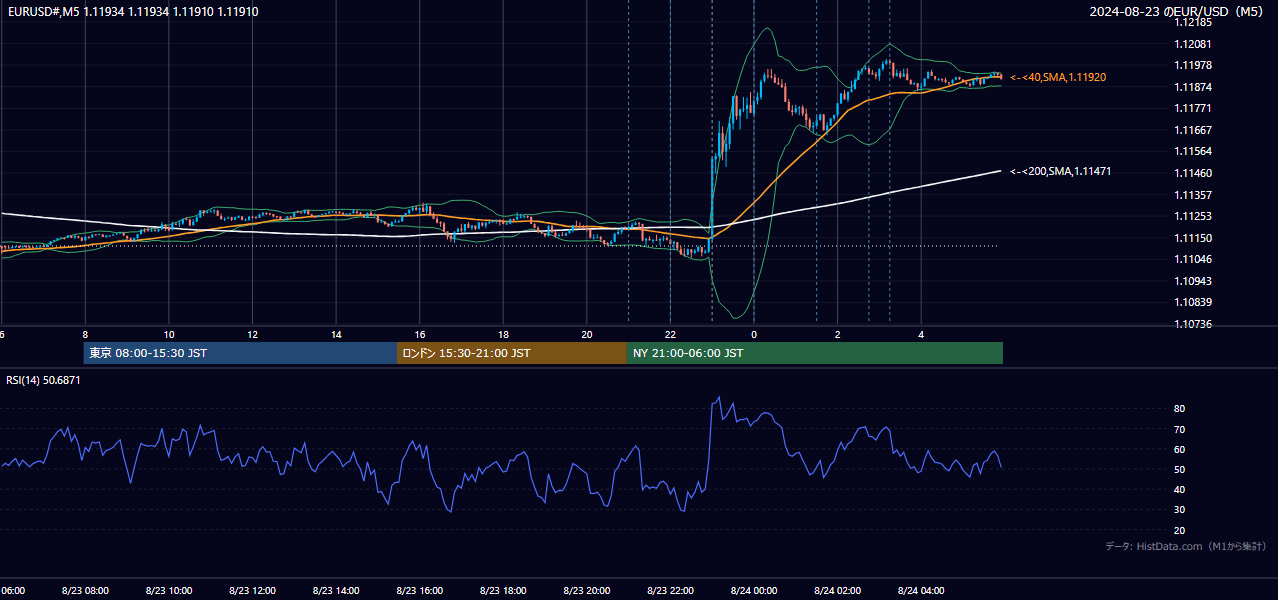
Task: Click the 8/23 20:00 bottom time label
Action: [587, 591]
